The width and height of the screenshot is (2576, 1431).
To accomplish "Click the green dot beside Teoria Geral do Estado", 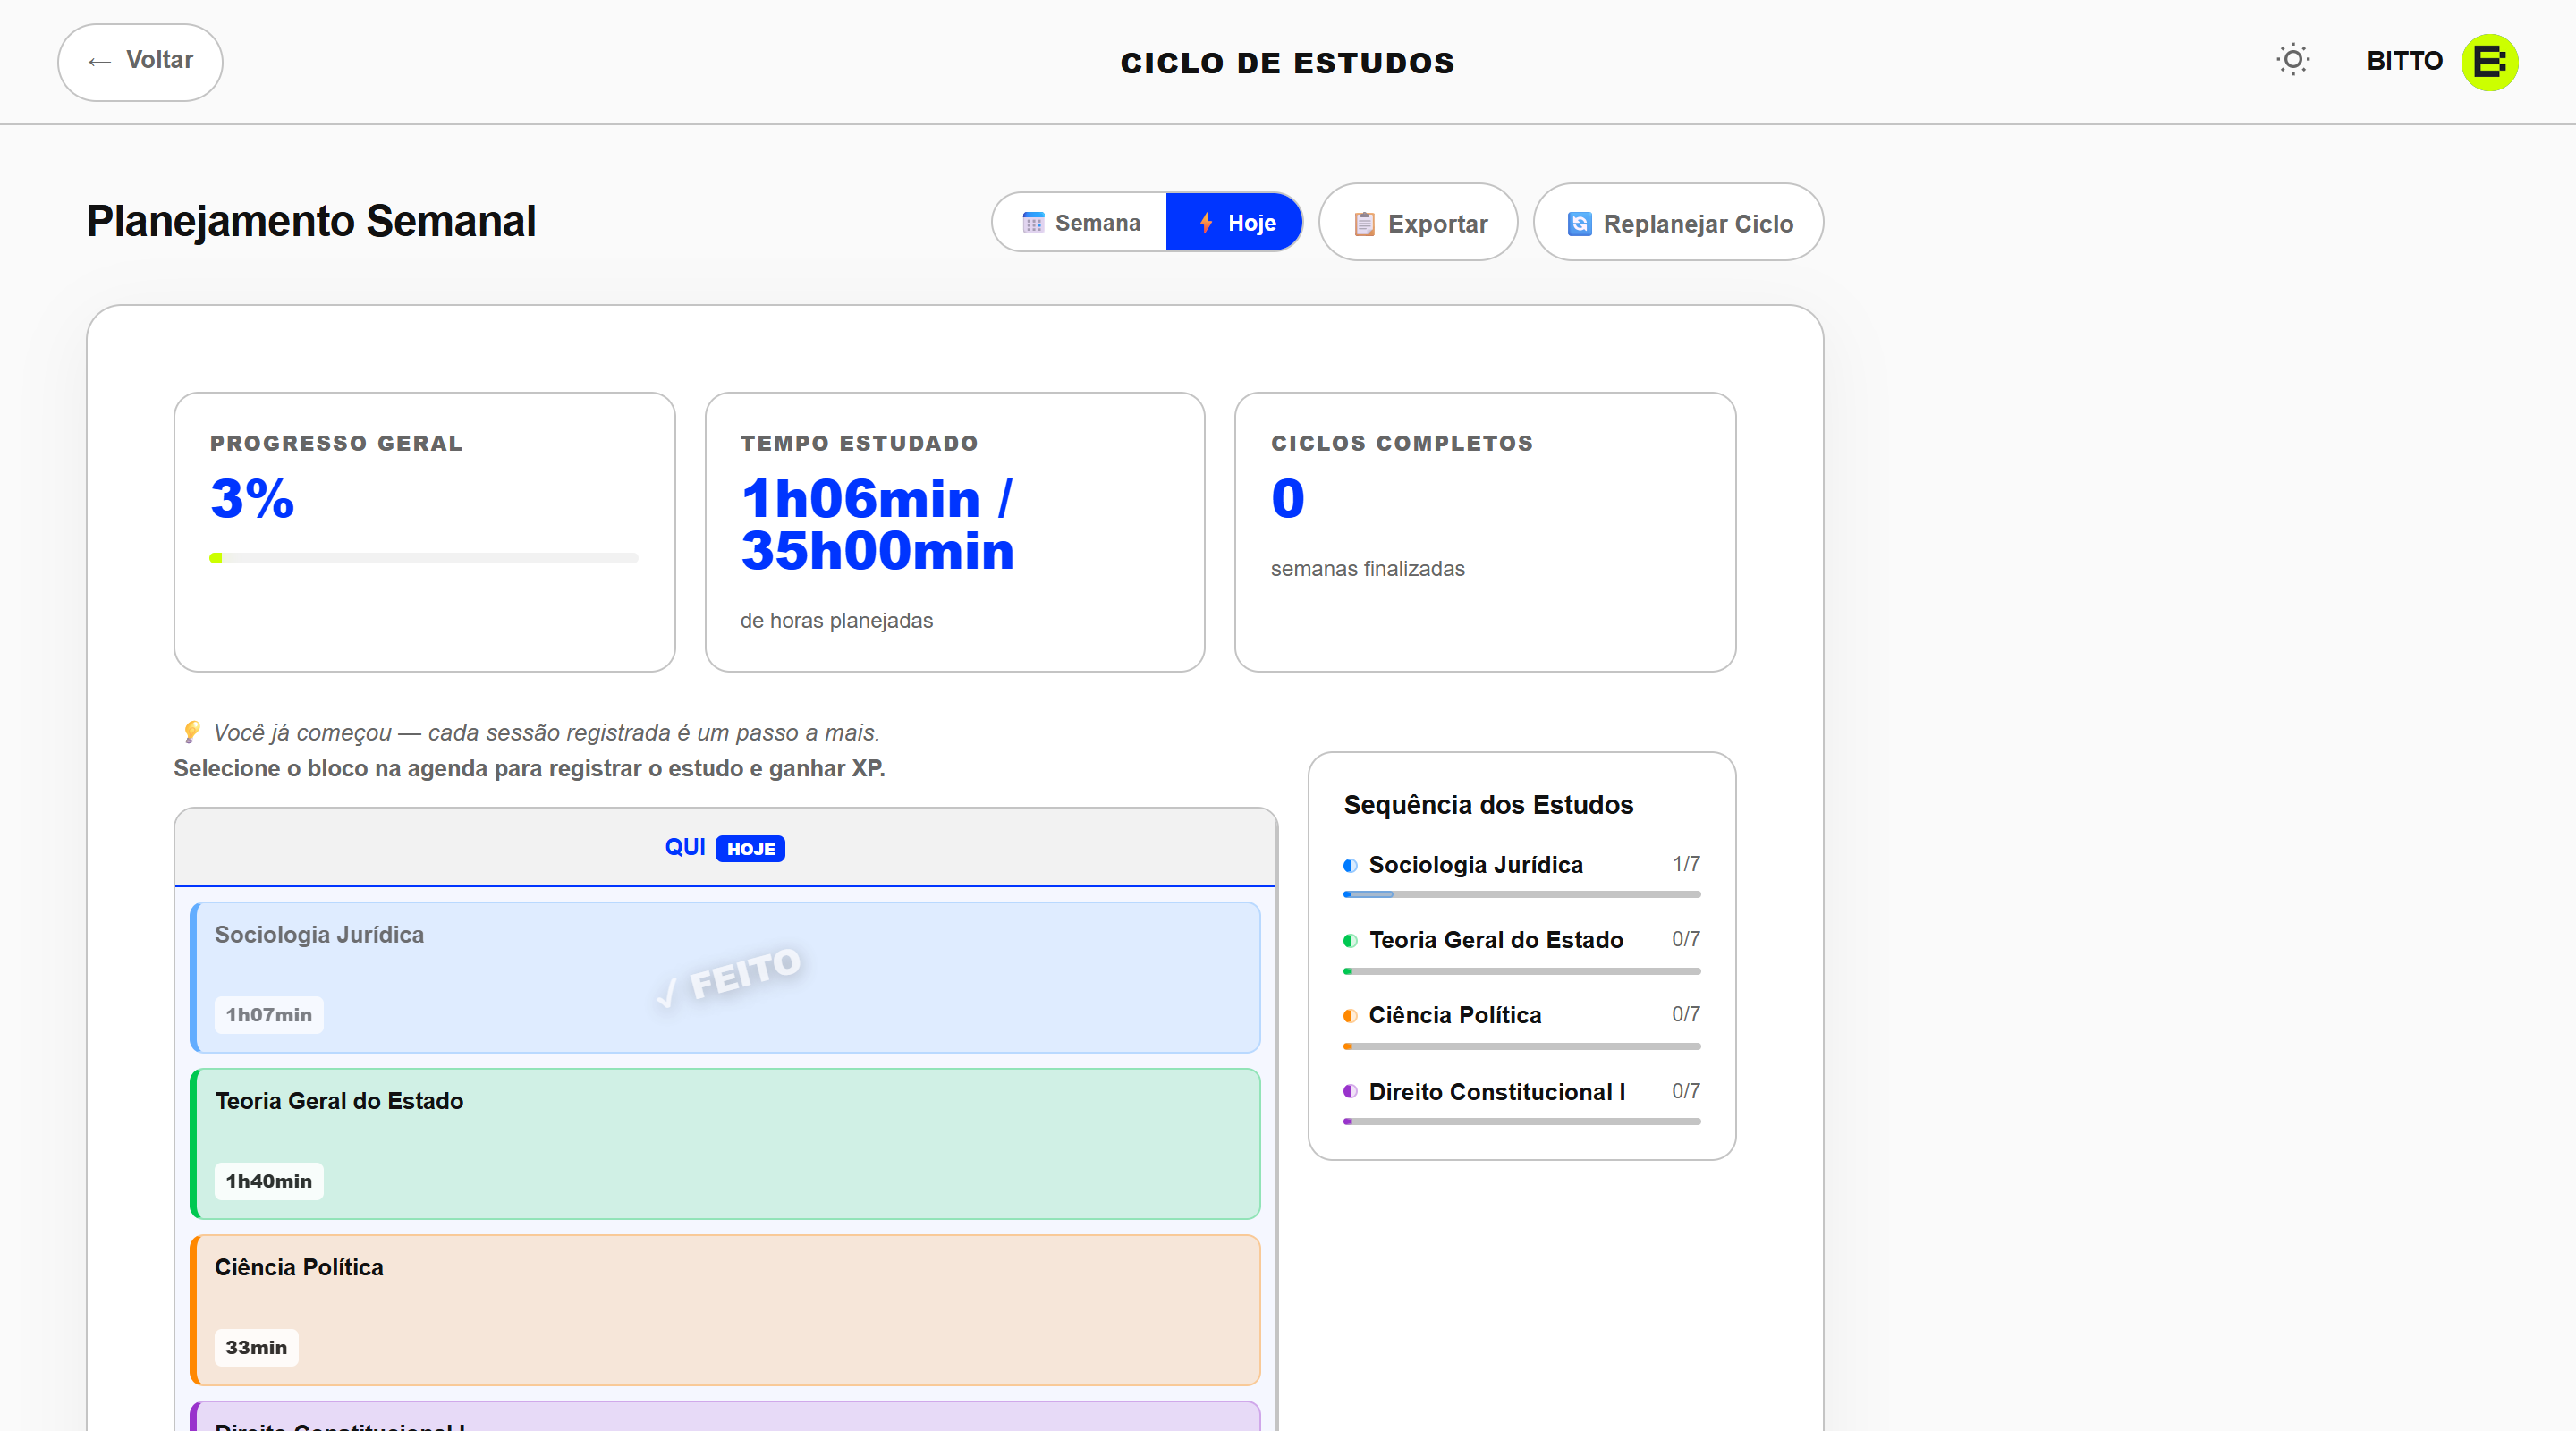I will (x=1350, y=940).
